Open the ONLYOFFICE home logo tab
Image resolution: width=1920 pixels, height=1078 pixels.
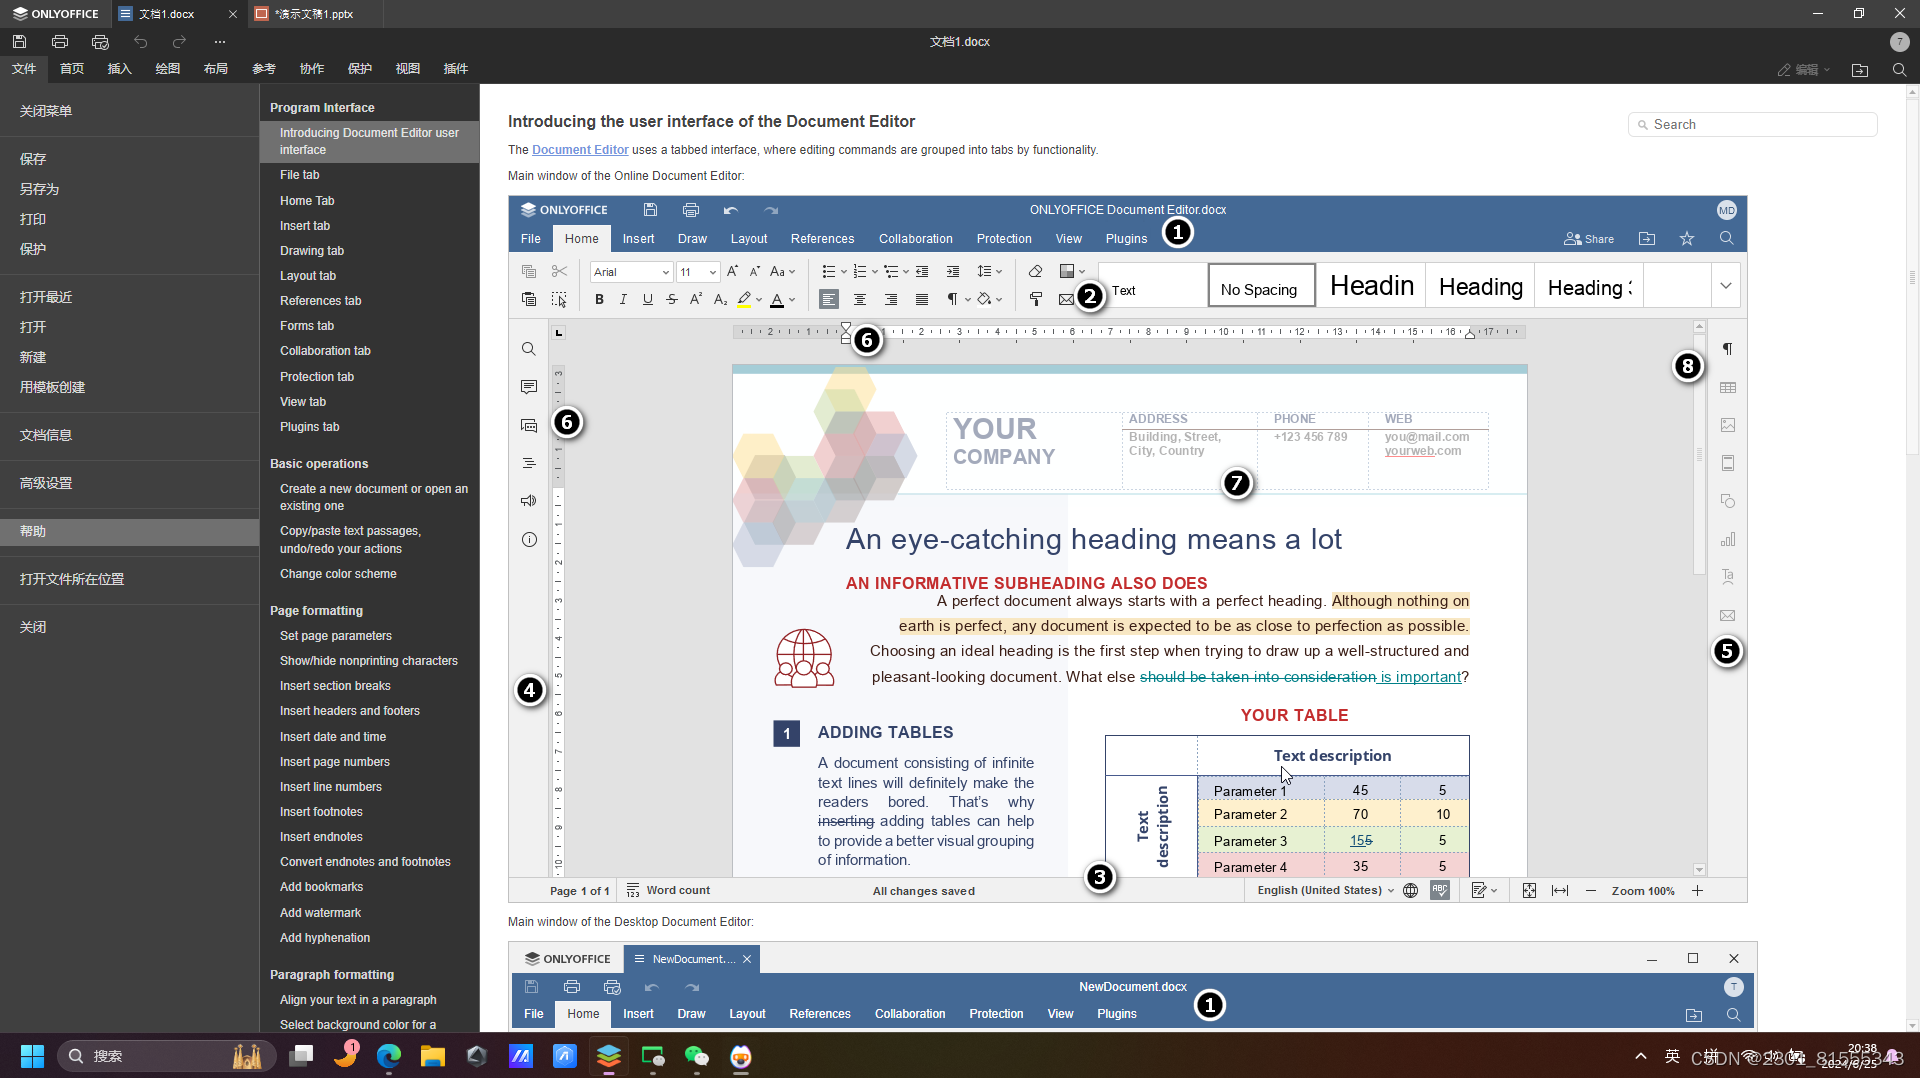[56, 14]
